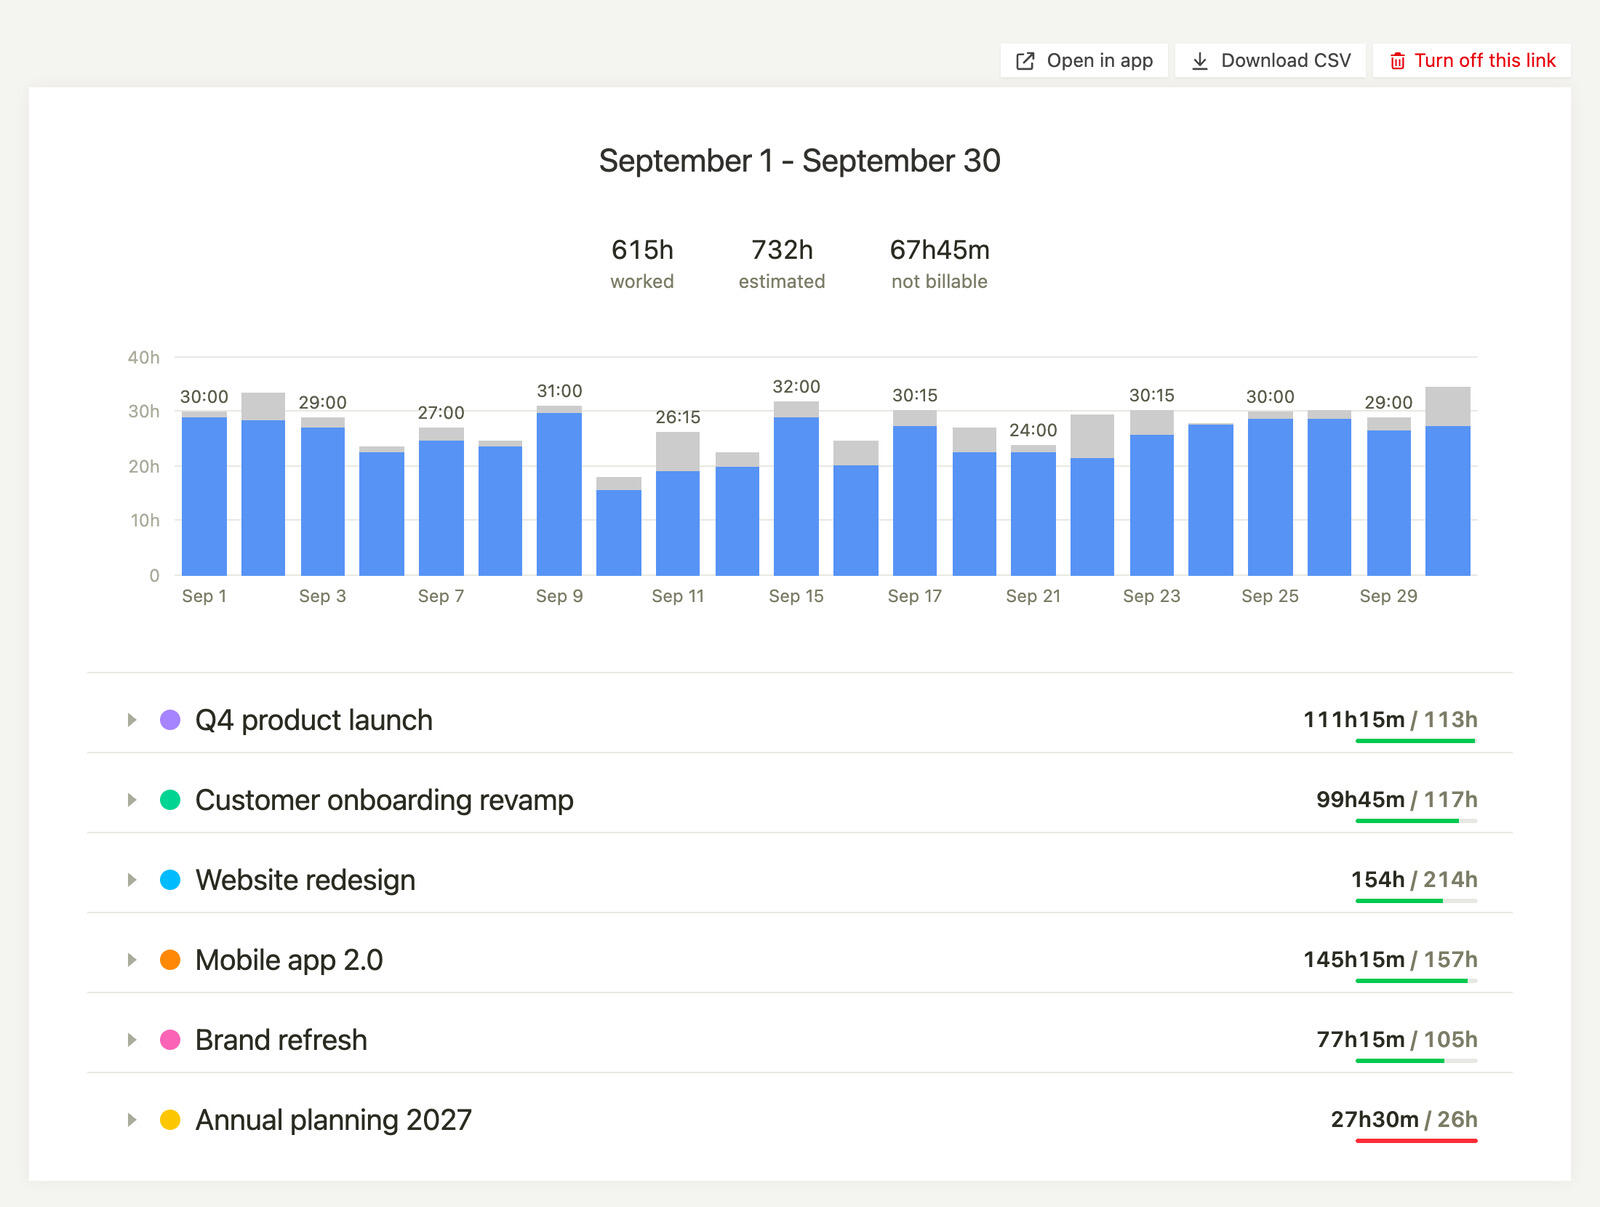Click the red Annual planning progress bar
This screenshot has height=1207, width=1600.
(1416, 1141)
